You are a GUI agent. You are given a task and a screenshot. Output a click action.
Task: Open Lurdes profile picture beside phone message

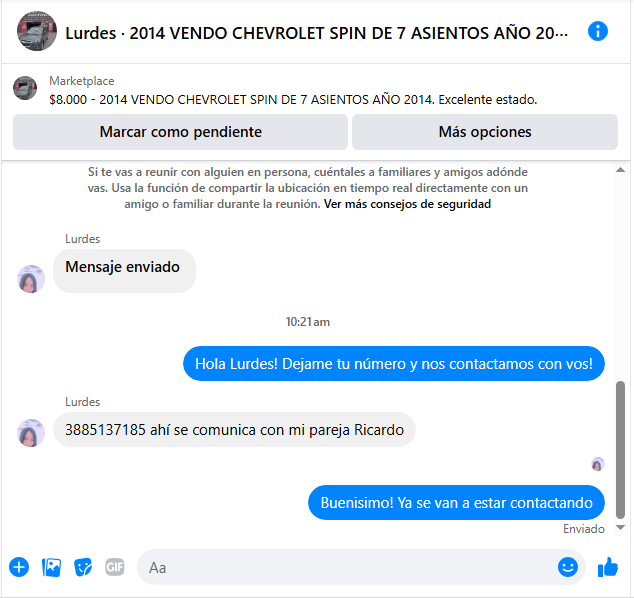pos(31,433)
